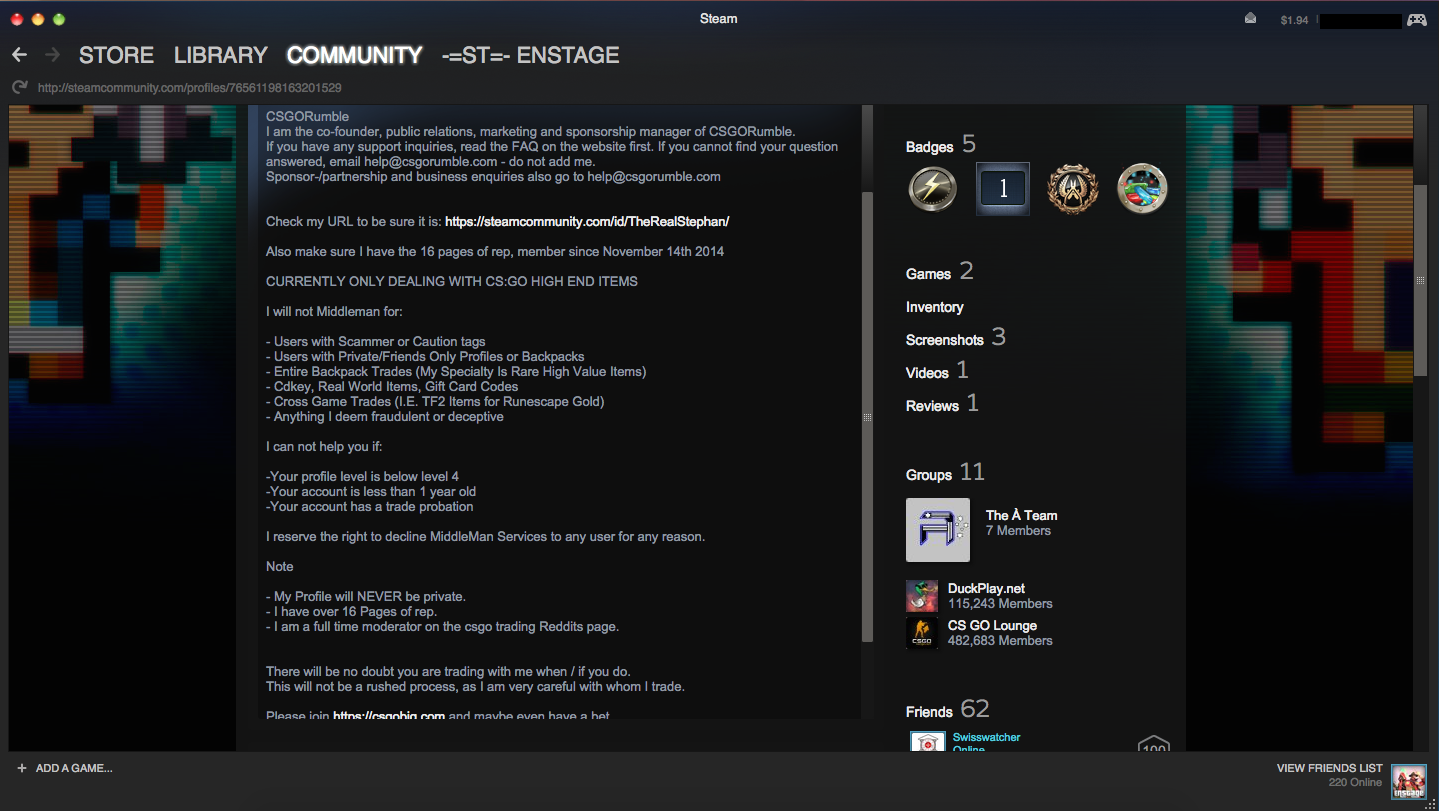The height and width of the screenshot is (811, 1439).
Task: Click the laurel wreath badge
Action: (x=1072, y=189)
